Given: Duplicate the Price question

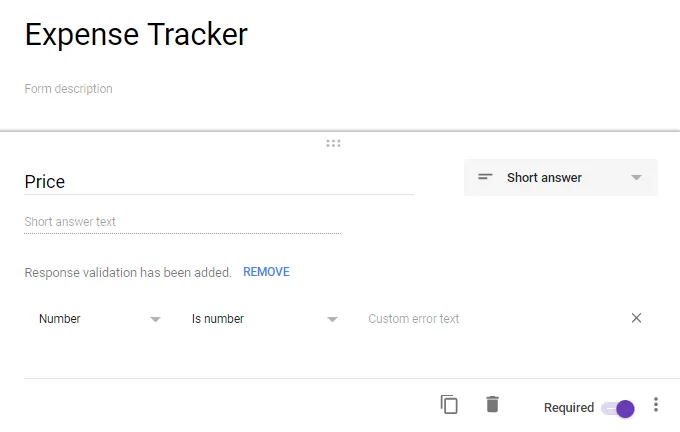Looking at the screenshot, I should 449,405.
